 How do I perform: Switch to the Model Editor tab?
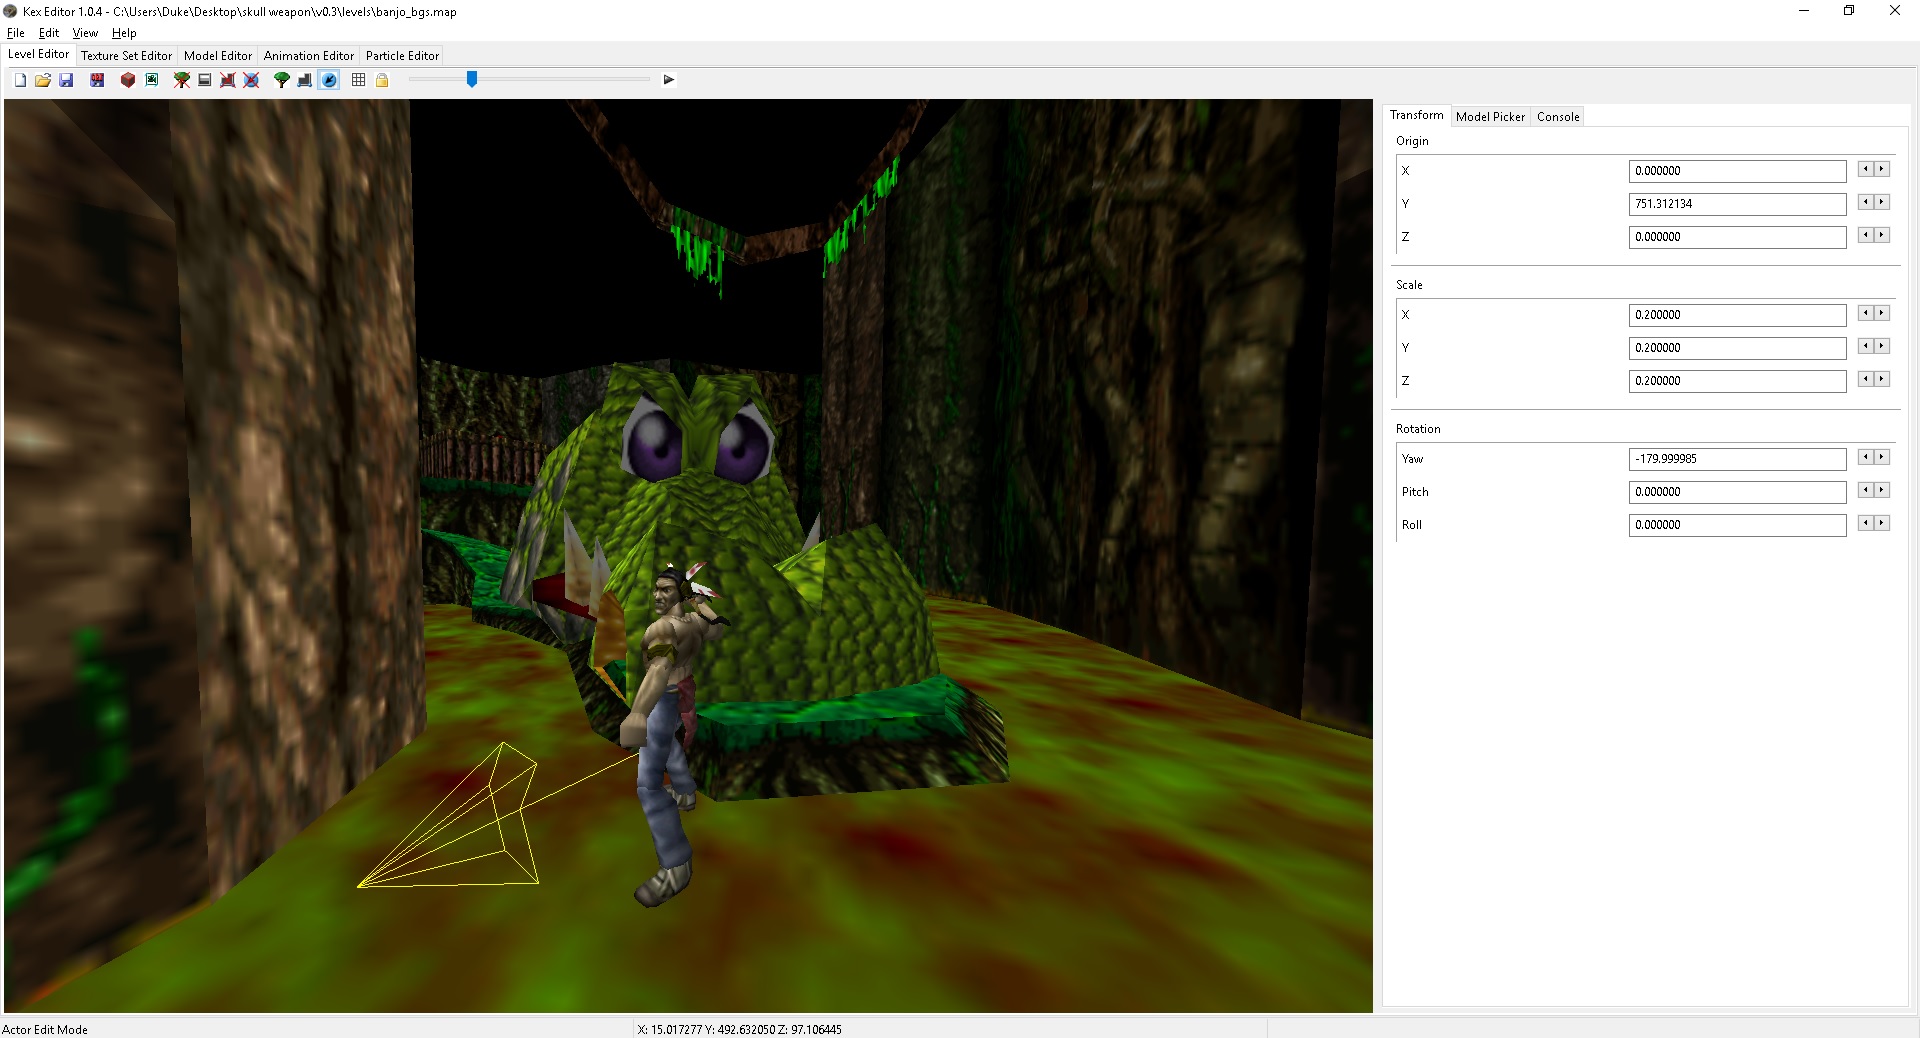tap(217, 56)
